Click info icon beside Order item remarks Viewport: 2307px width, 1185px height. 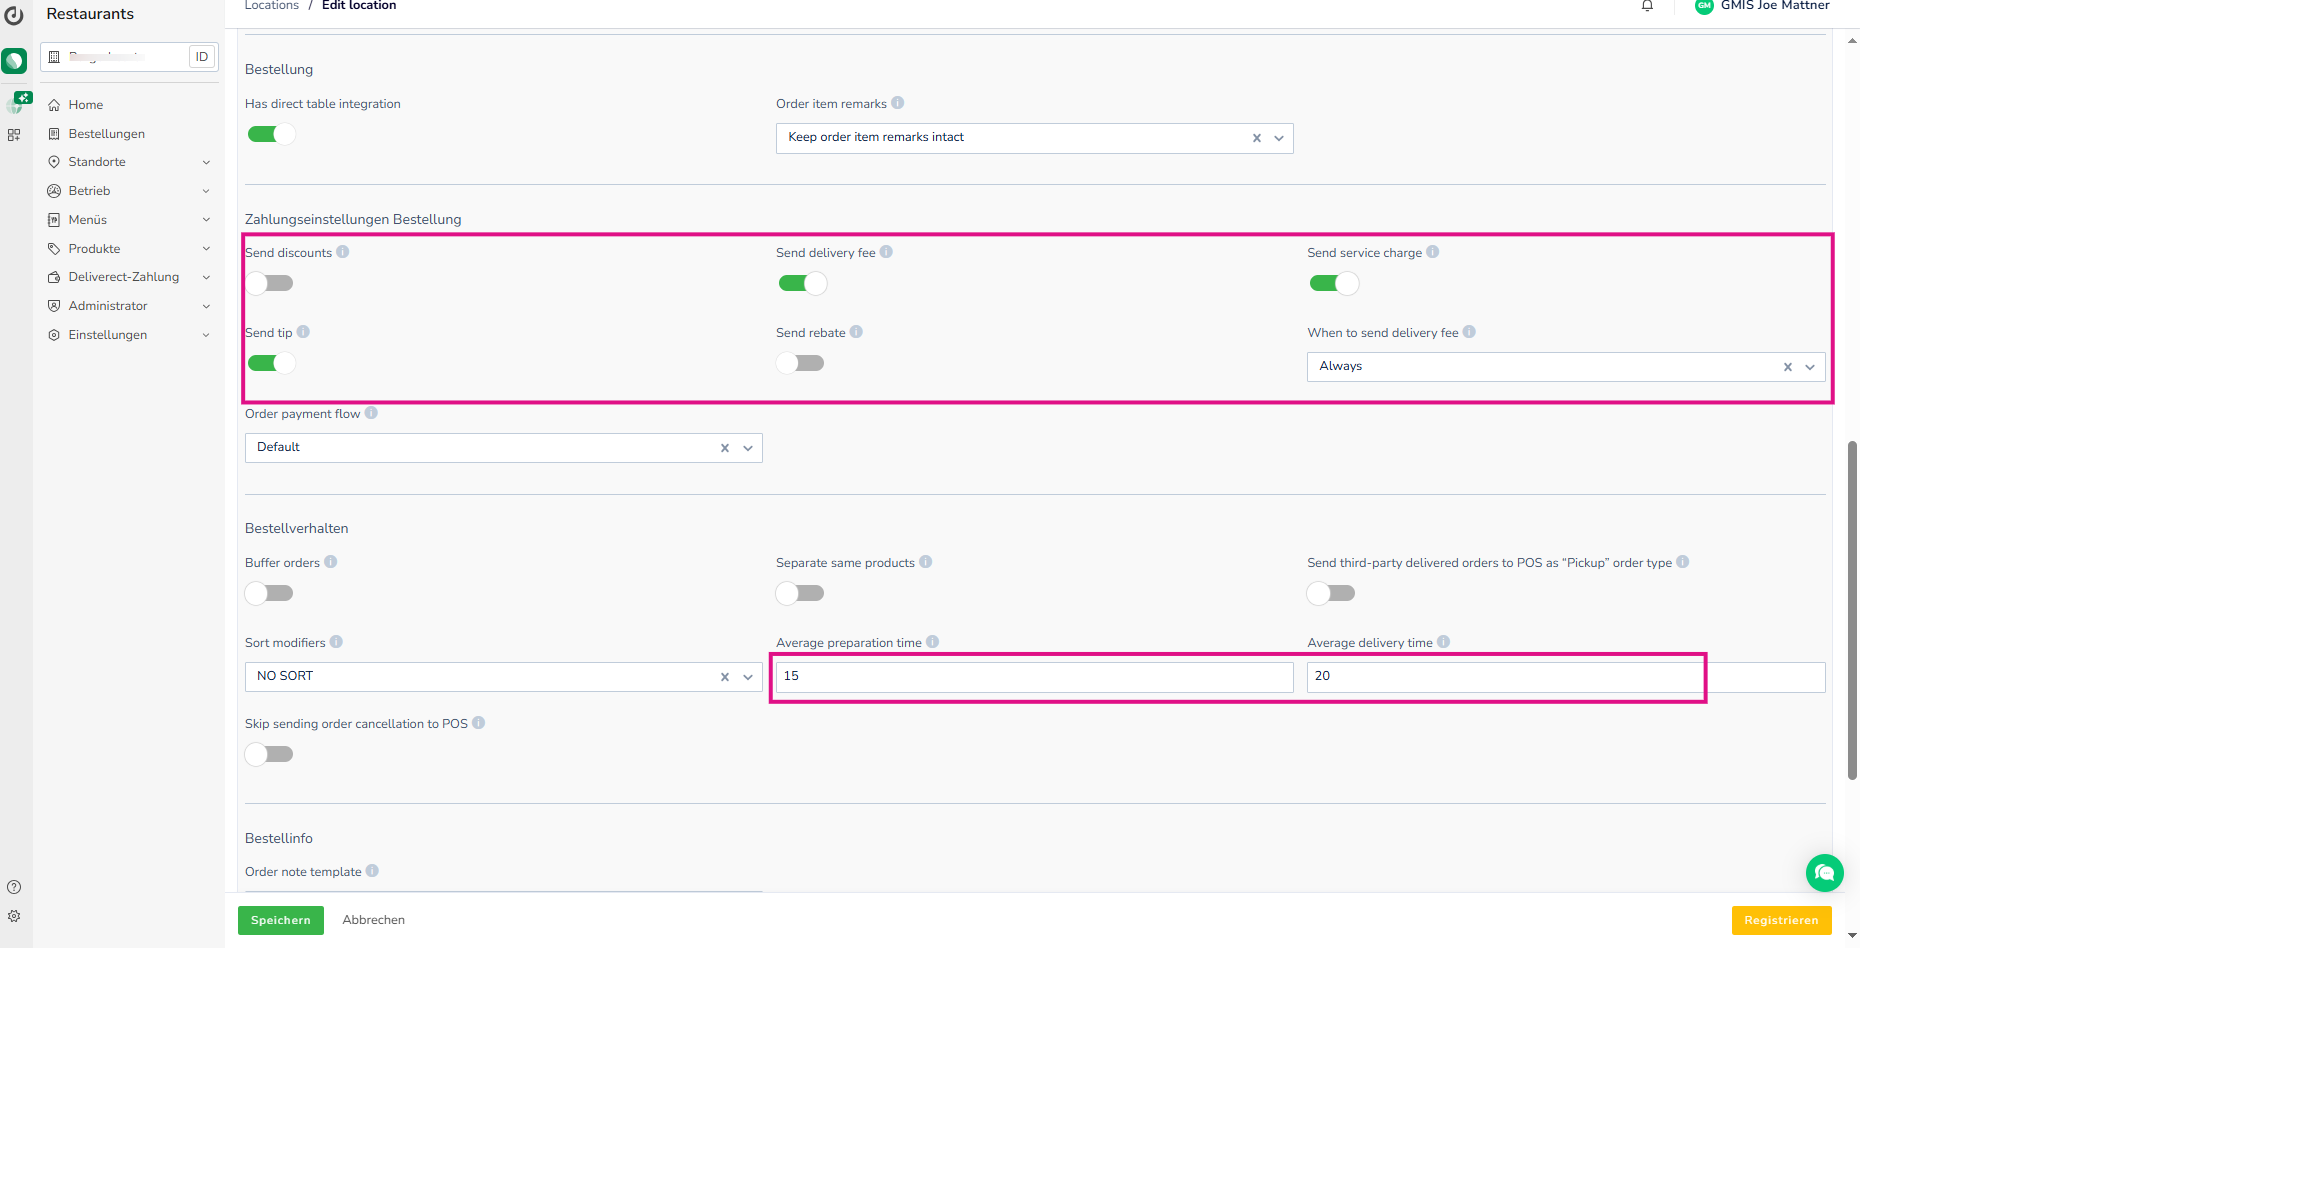[897, 103]
